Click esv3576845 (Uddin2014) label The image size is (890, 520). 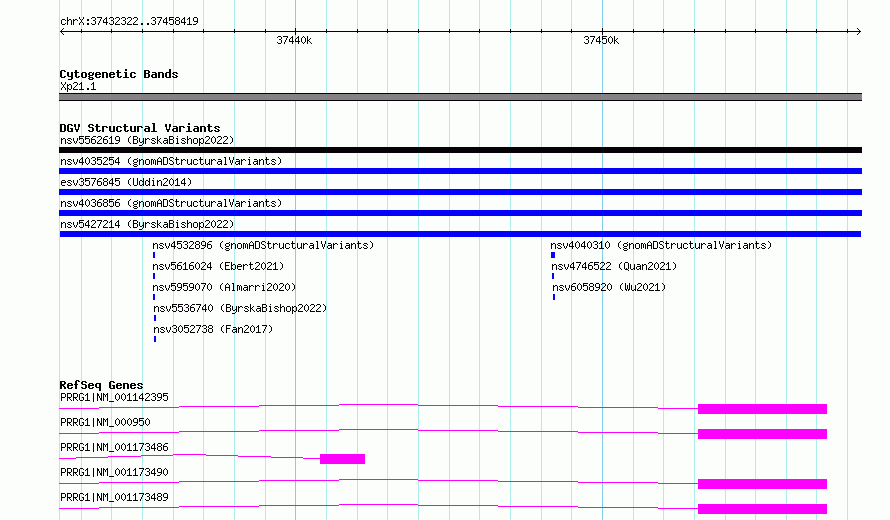coord(126,182)
